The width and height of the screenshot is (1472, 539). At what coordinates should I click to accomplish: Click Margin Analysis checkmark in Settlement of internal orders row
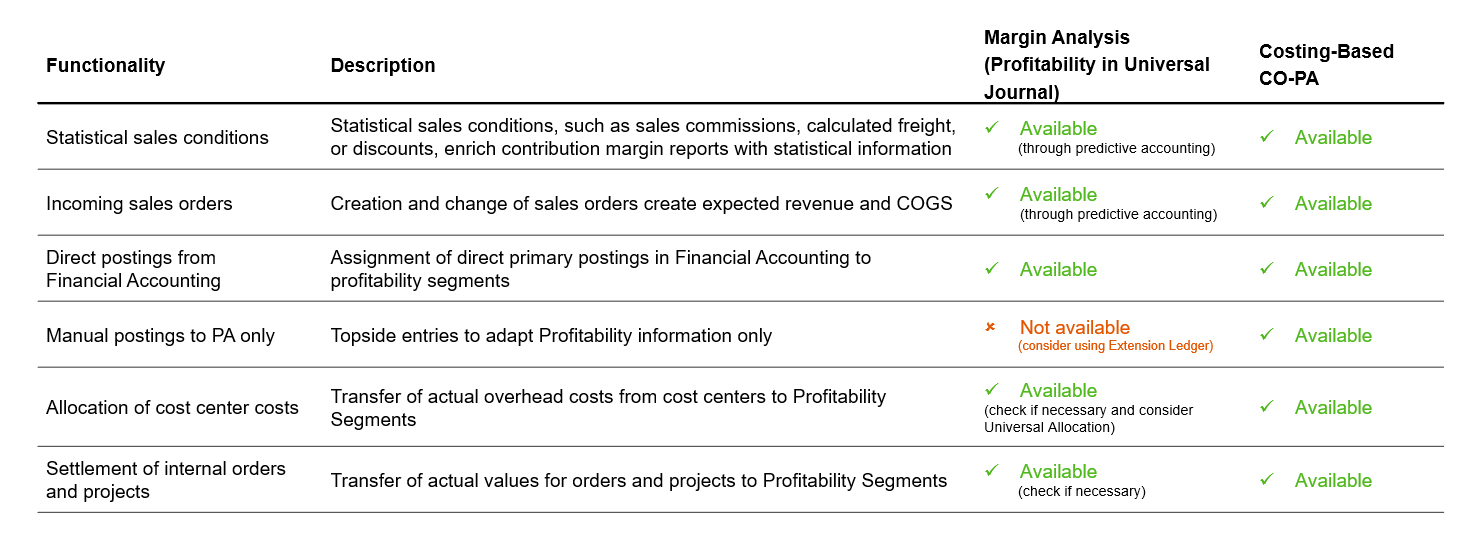tap(991, 471)
